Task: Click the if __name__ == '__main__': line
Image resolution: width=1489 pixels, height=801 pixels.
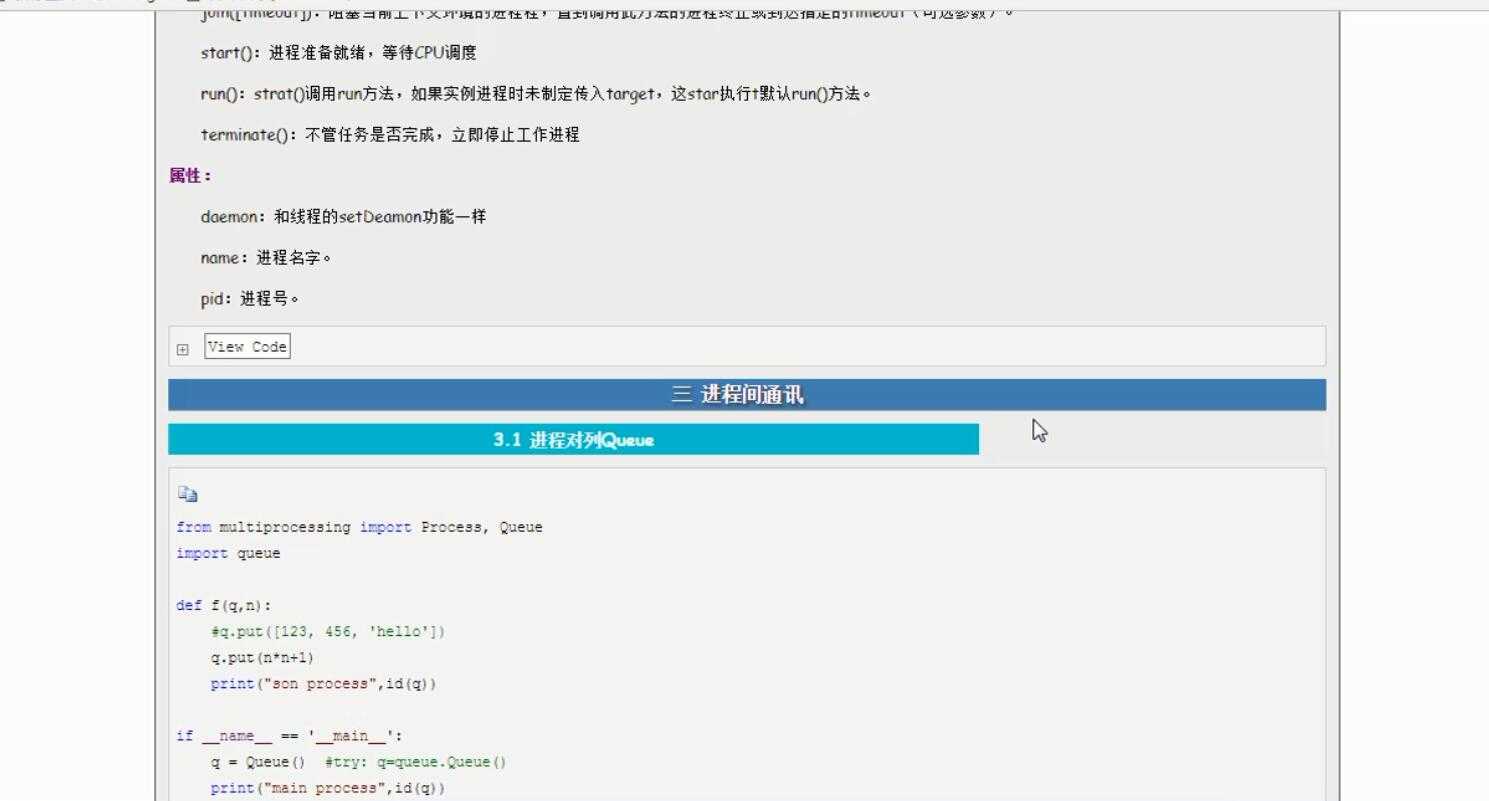Action: coord(289,736)
